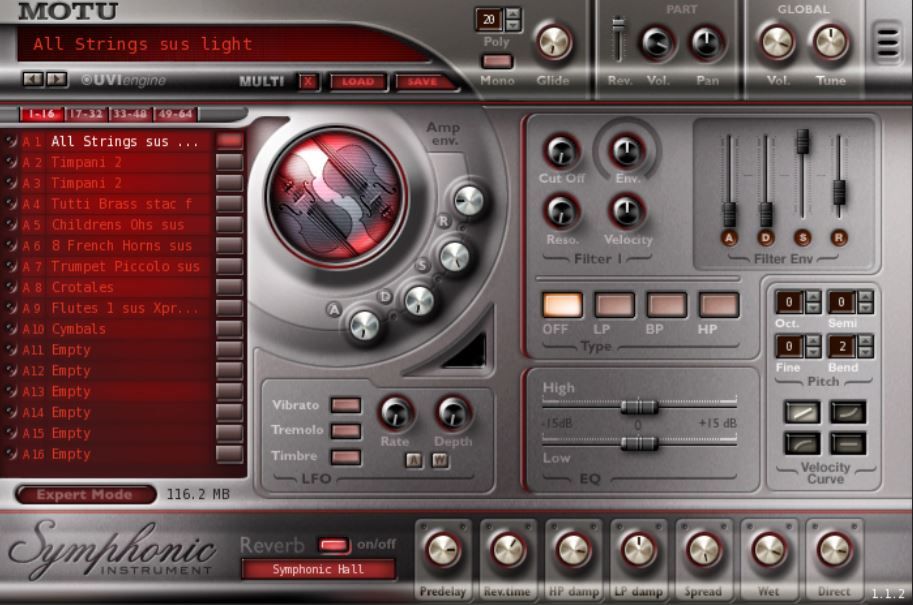The width and height of the screenshot is (913, 605).
Task: Click the Amp env. D knob
Action: pyautogui.click(x=419, y=300)
